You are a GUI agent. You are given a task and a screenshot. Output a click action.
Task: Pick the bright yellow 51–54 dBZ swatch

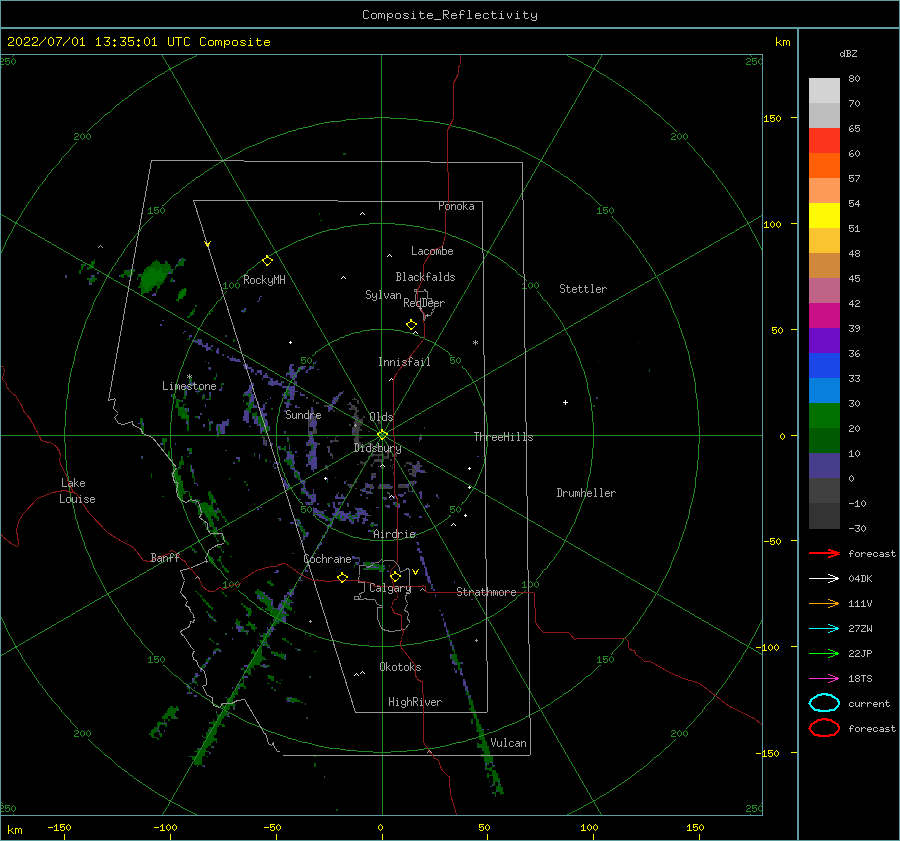pos(824,215)
